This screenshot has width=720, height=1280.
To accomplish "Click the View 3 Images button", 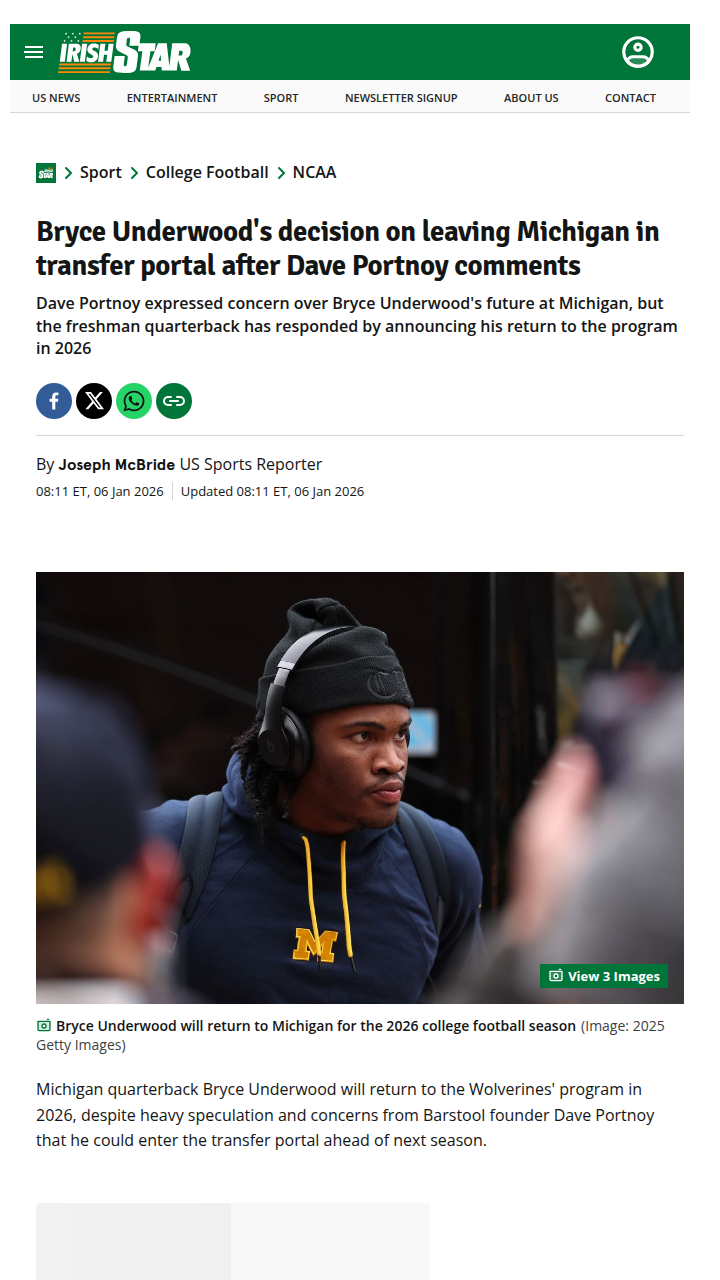I will pyautogui.click(x=604, y=976).
